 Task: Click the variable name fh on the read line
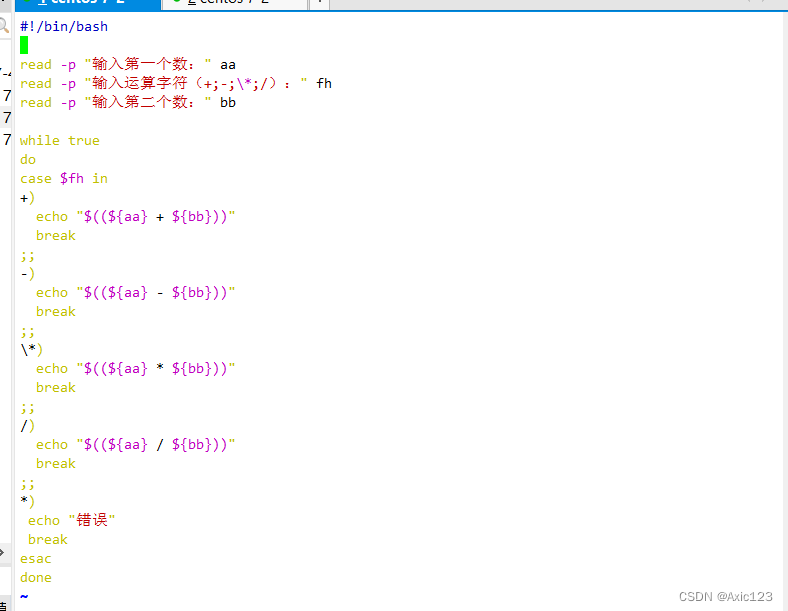click(x=324, y=83)
